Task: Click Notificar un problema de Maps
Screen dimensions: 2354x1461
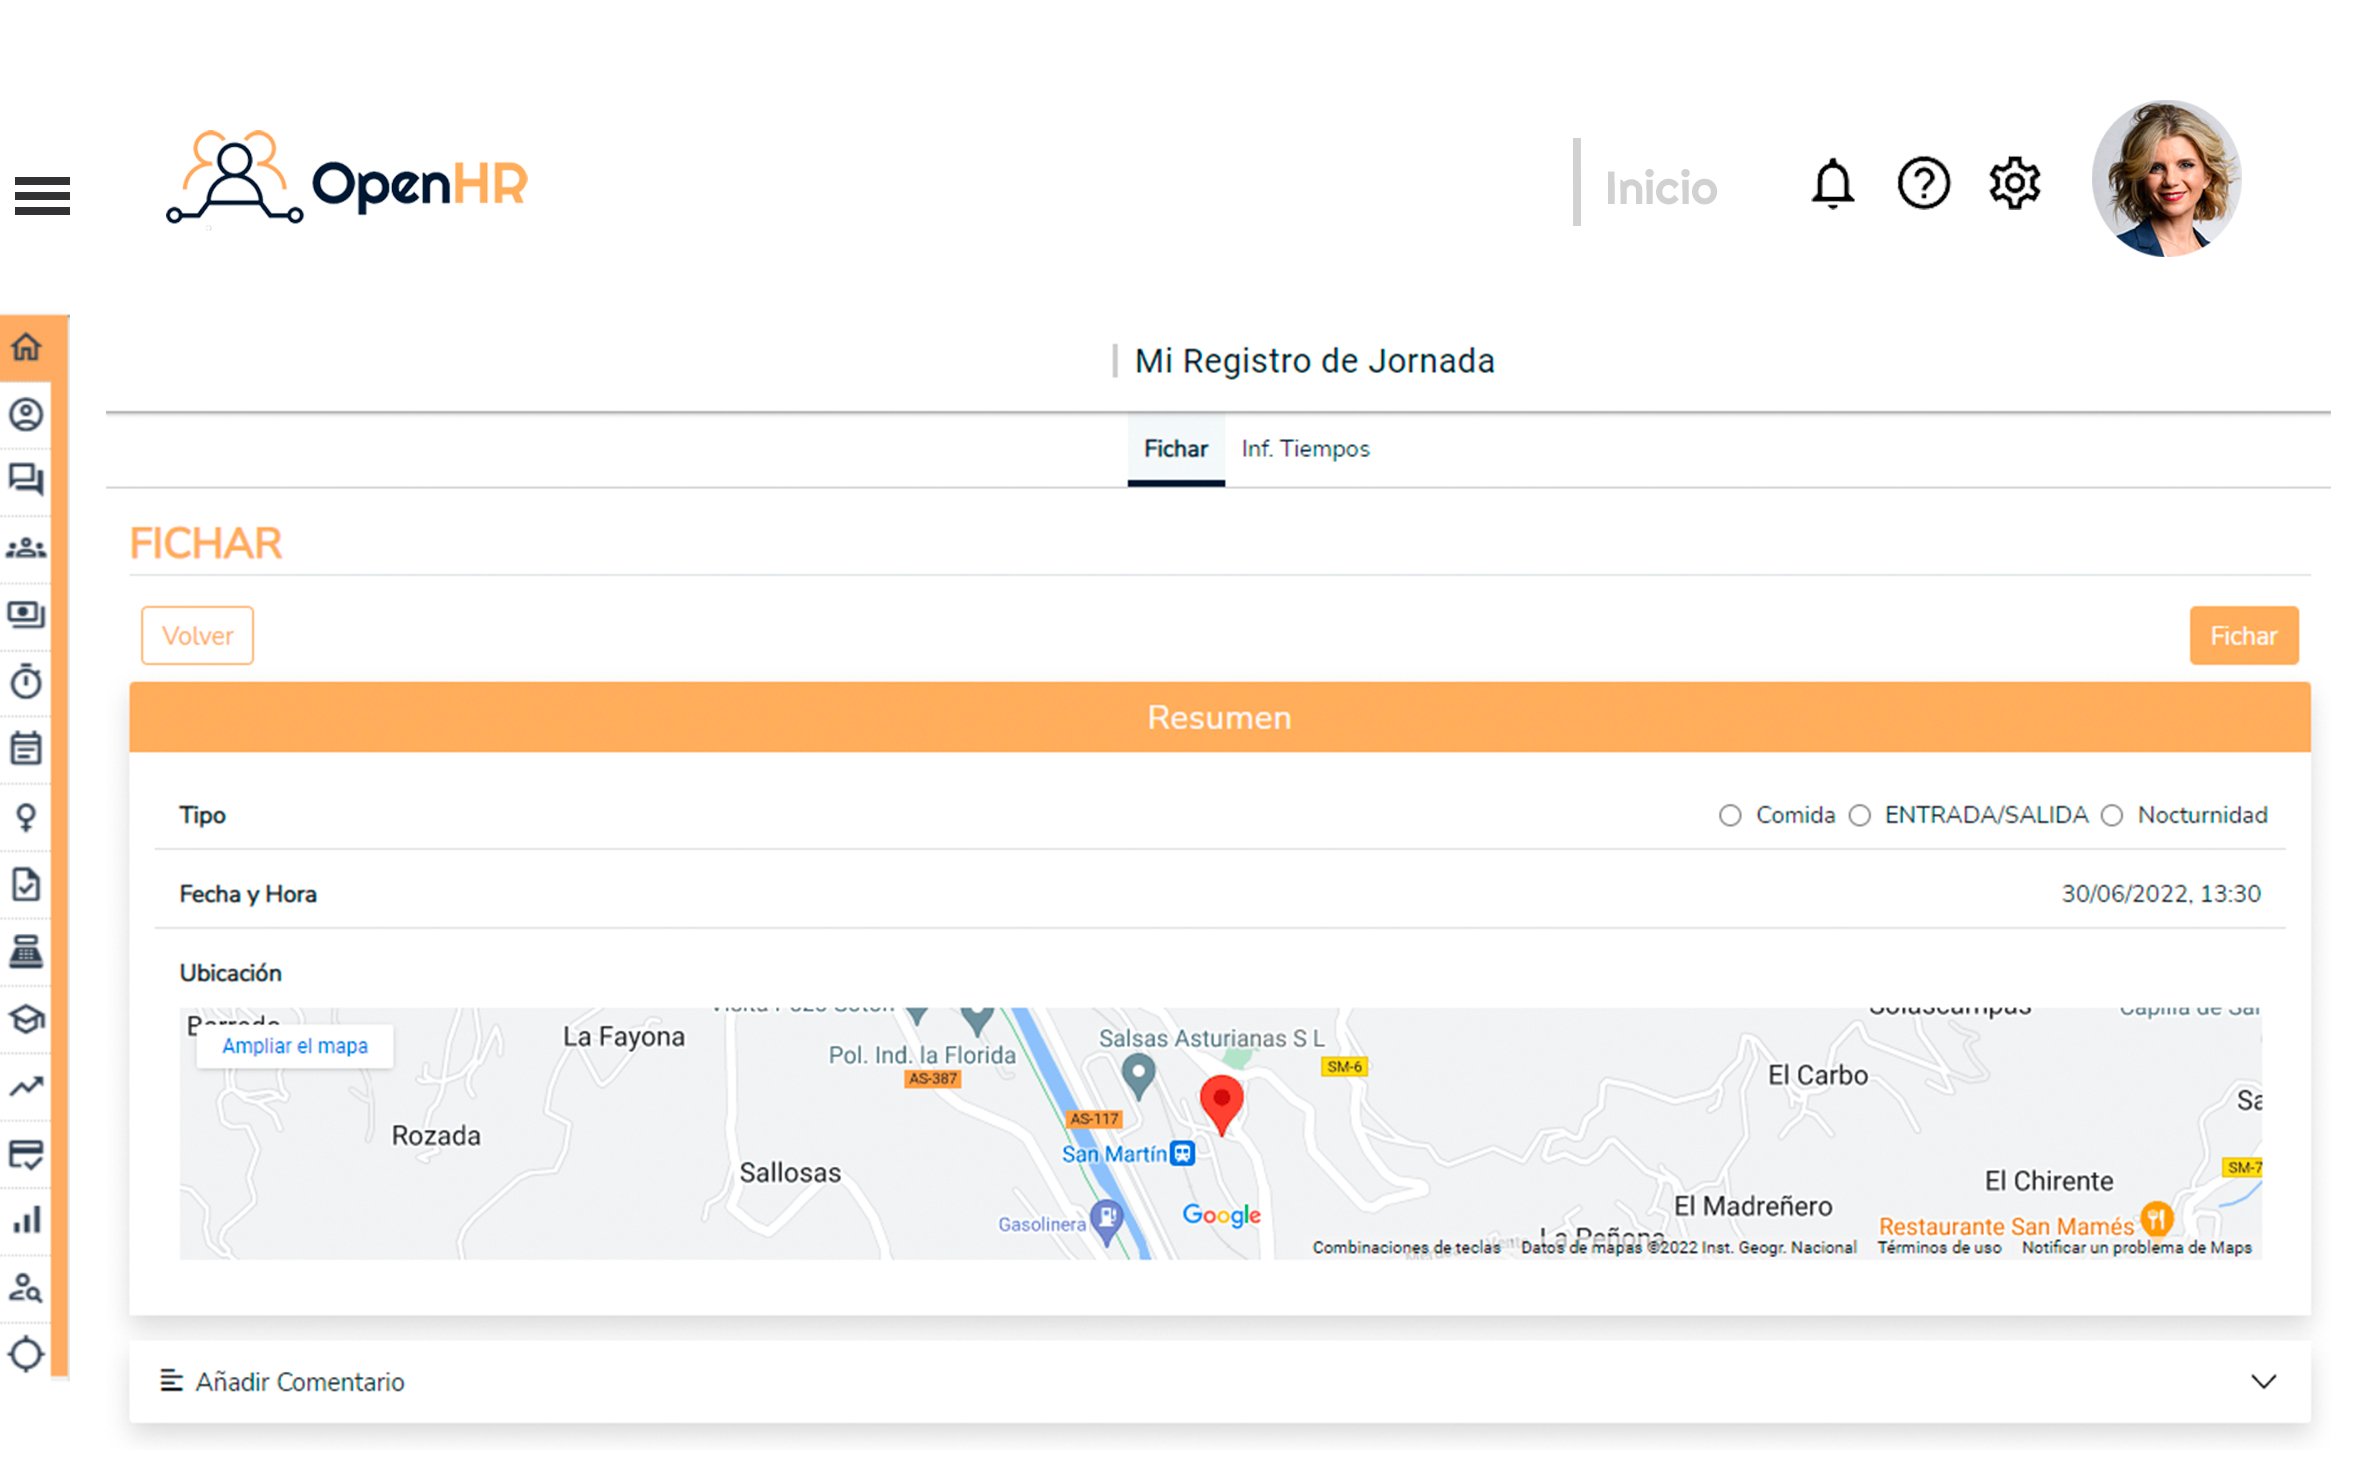Action: 2136,1247
